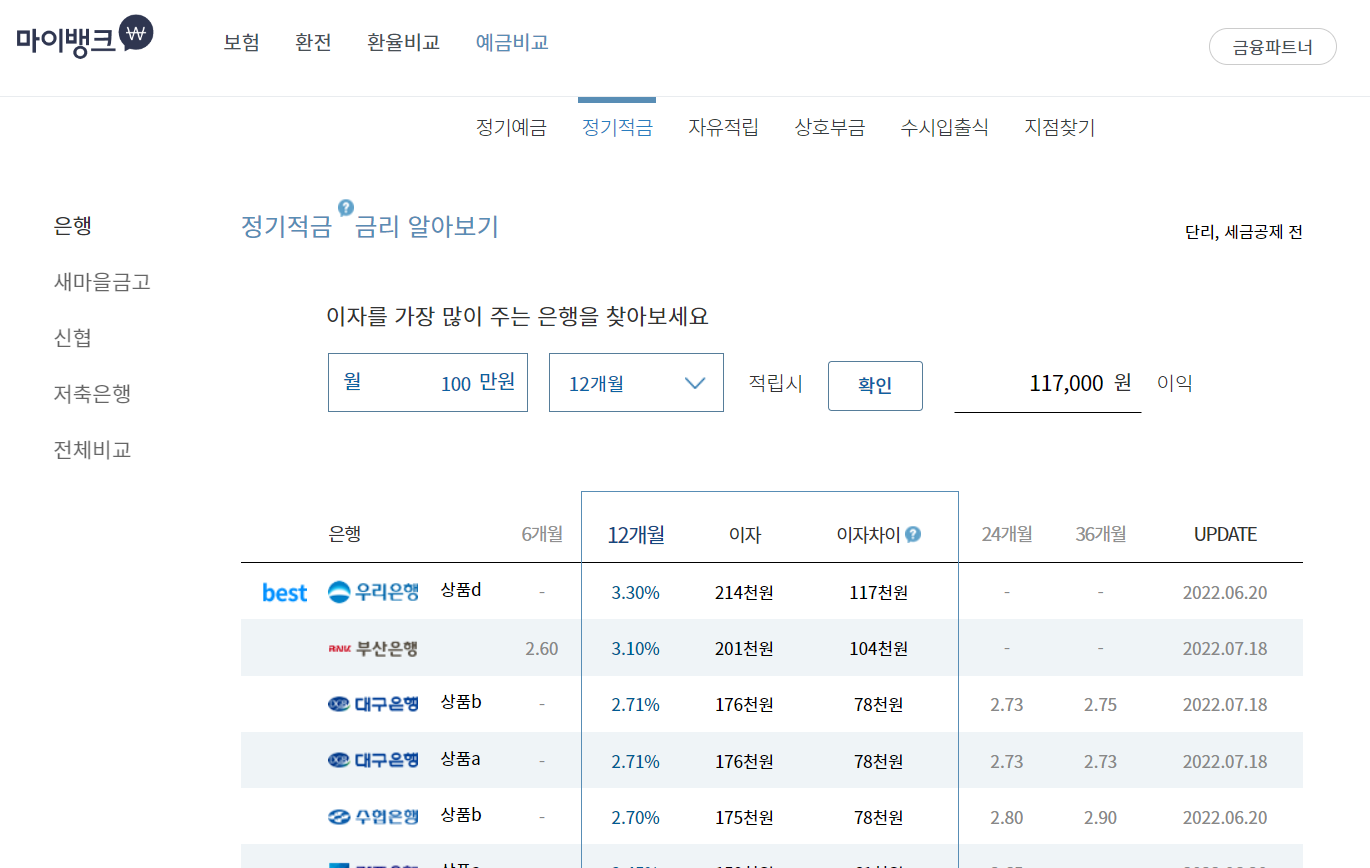The height and width of the screenshot is (868, 1370).
Task: Click 상품d label in 우리은행 row
Action: [x=461, y=589]
